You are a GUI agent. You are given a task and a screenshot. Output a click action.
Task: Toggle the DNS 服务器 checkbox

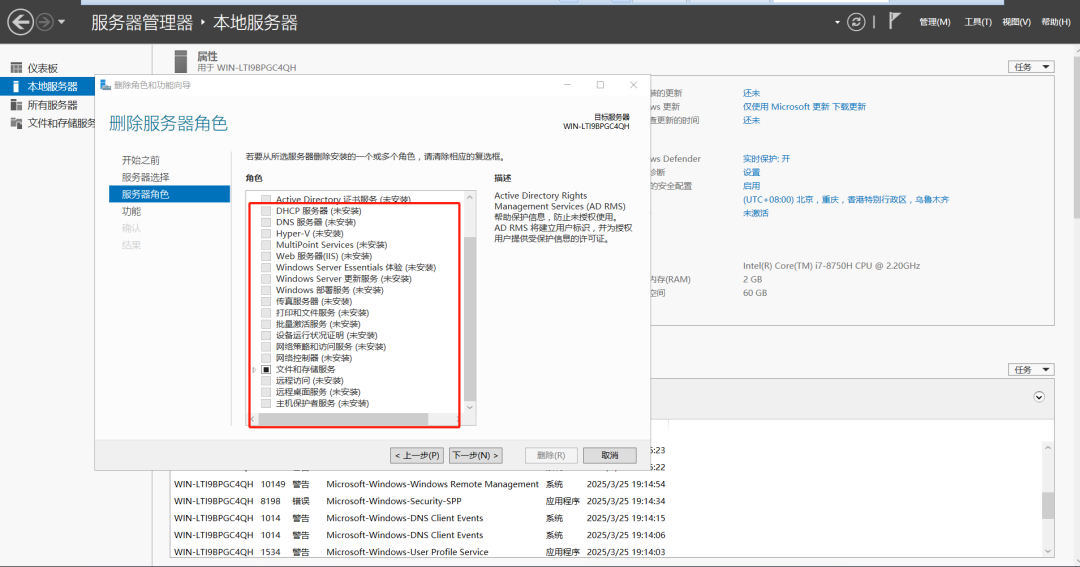pos(266,222)
